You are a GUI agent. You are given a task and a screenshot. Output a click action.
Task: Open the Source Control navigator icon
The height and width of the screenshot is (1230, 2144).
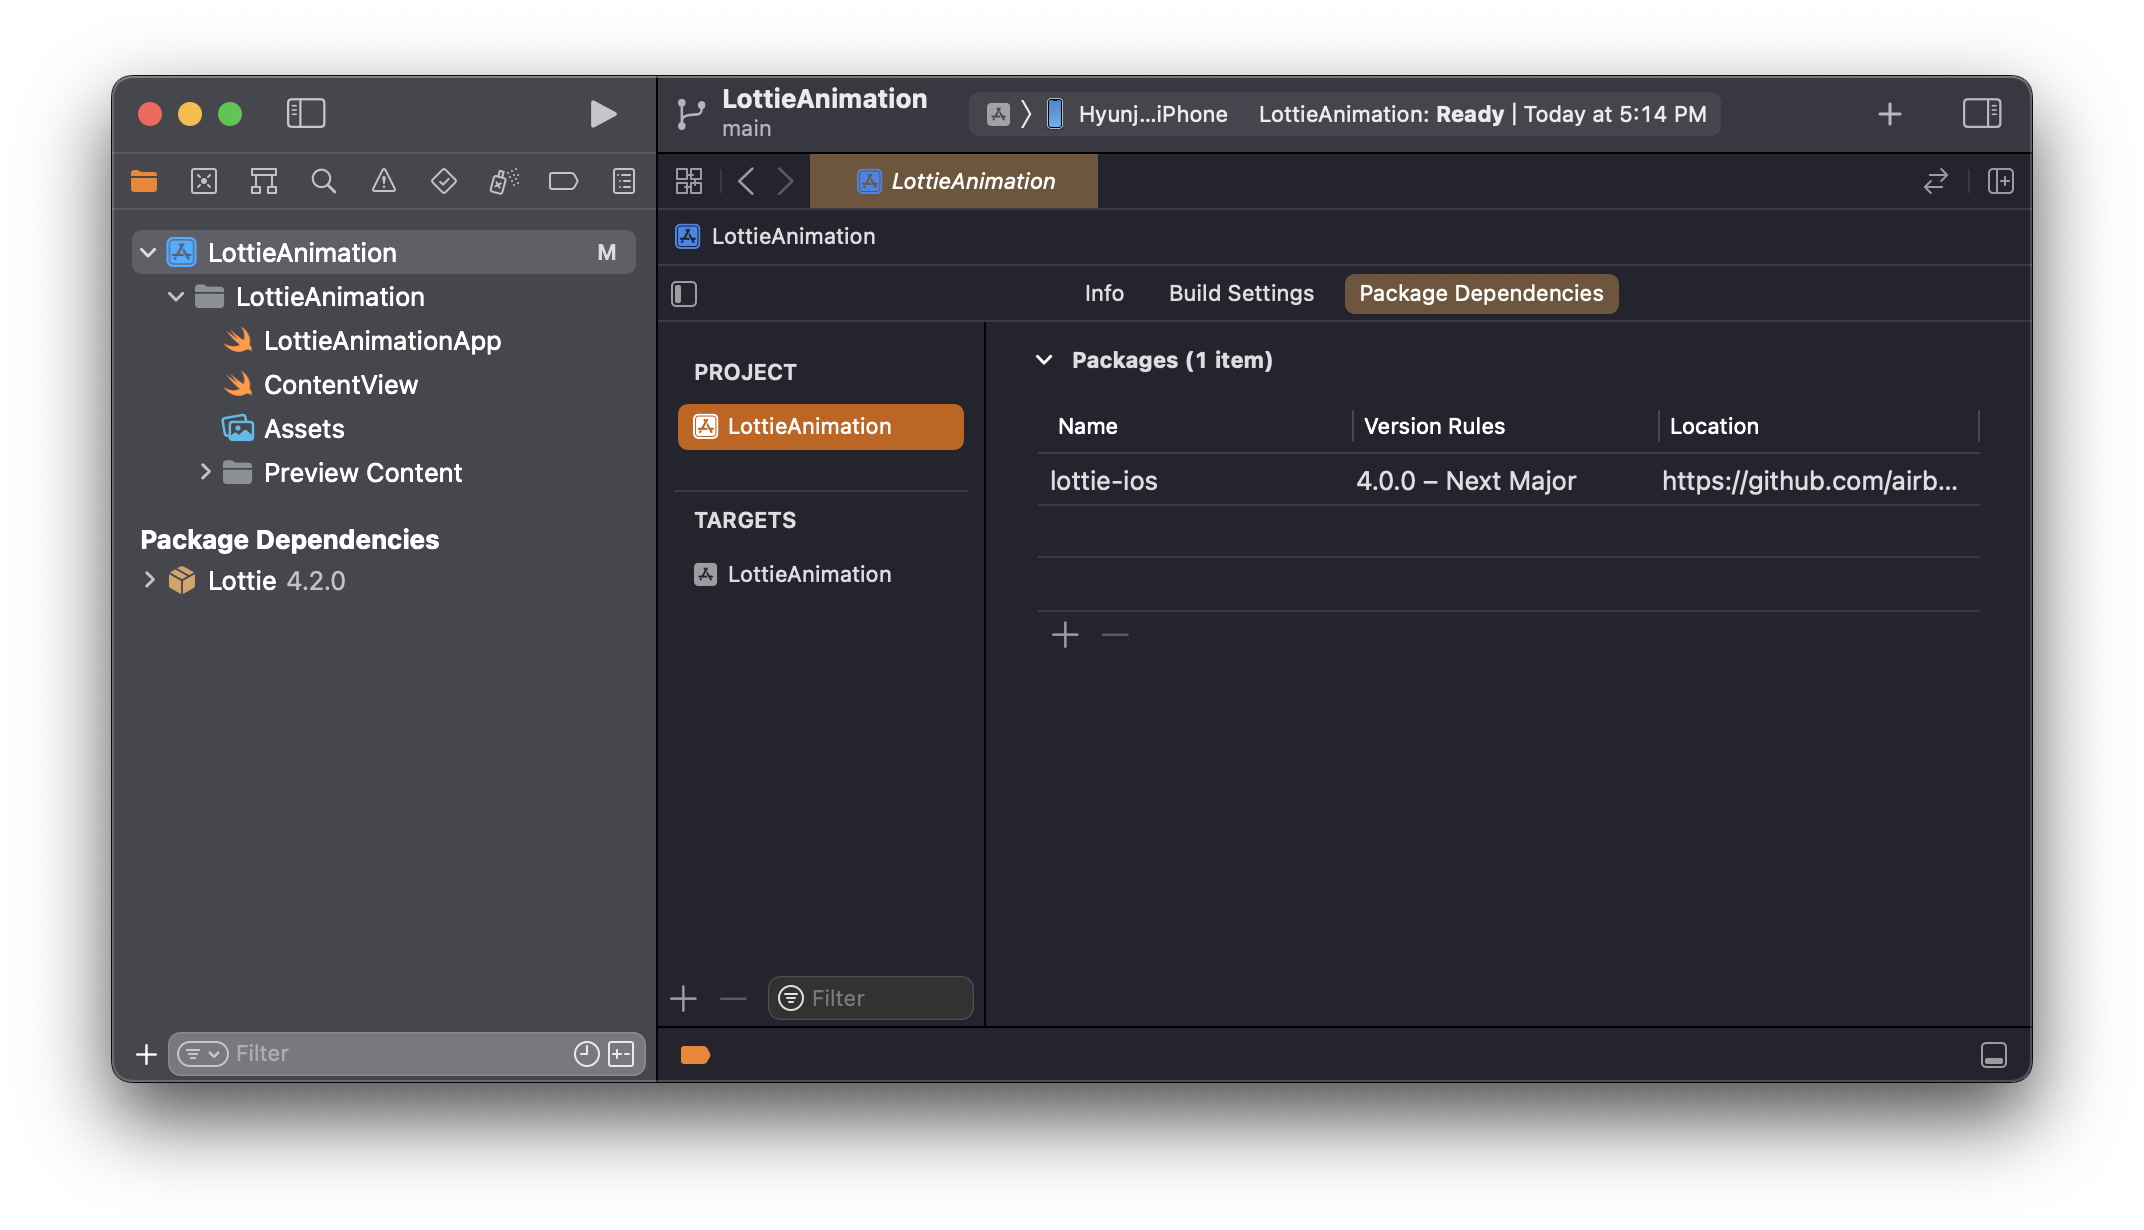click(204, 181)
